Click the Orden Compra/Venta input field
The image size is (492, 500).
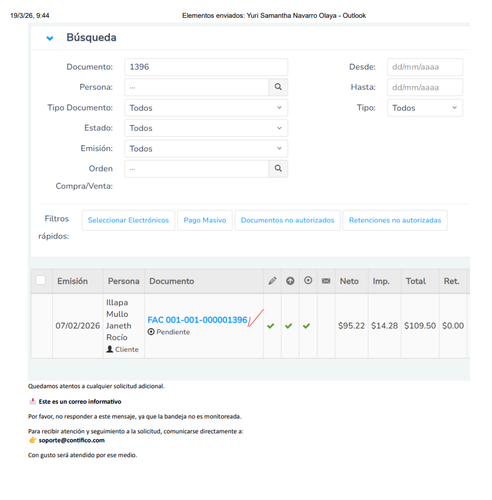(197, 169)
